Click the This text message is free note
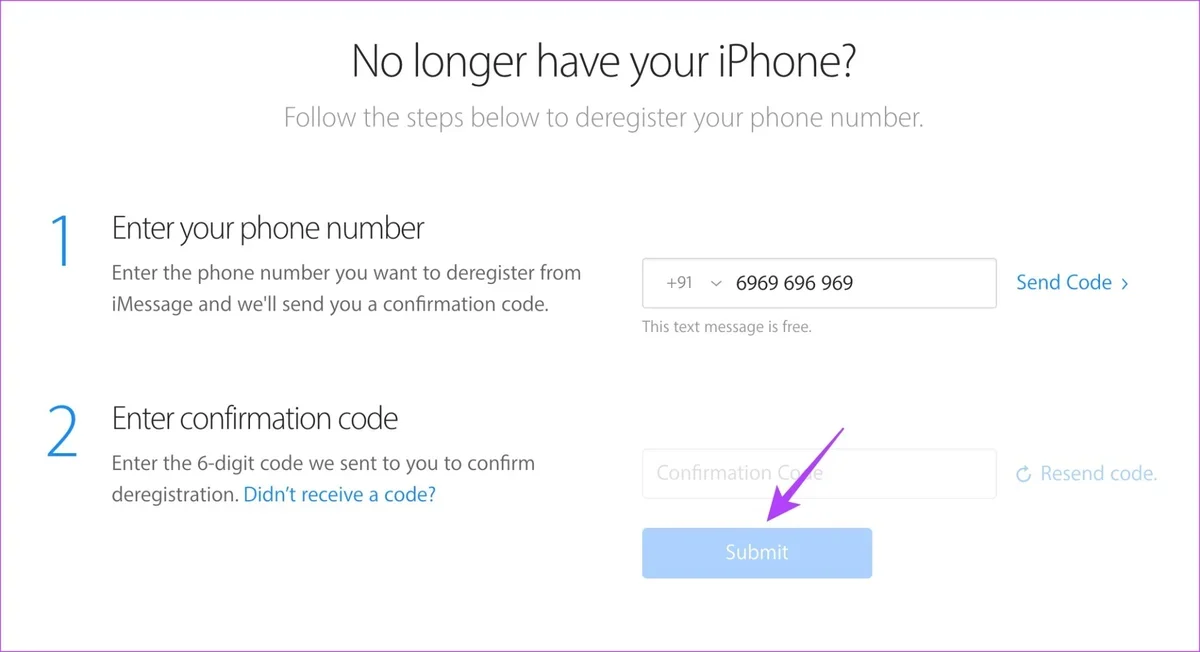1200x652 pixels. coord(727,327)
